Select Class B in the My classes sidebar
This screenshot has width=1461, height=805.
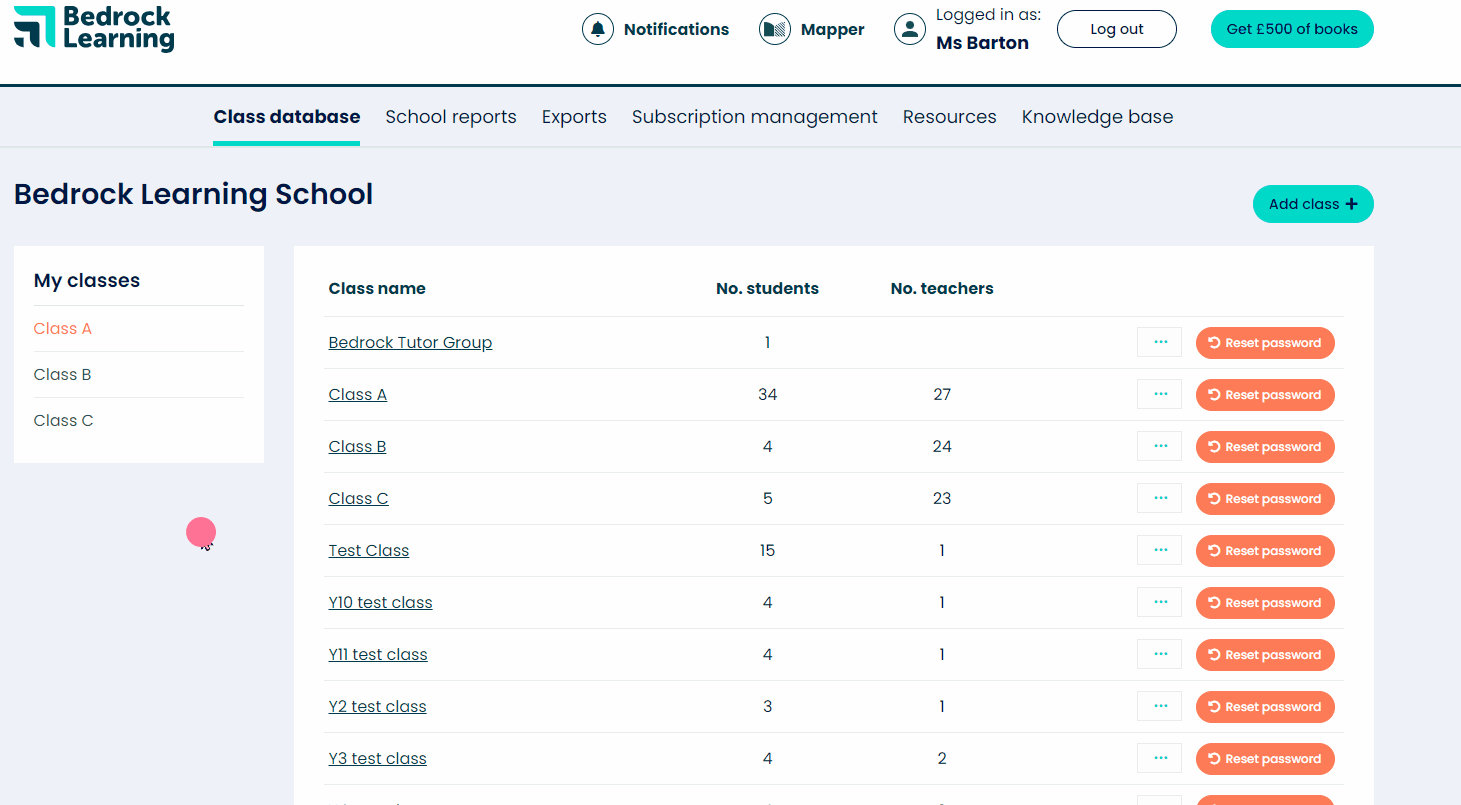[62, 374]
